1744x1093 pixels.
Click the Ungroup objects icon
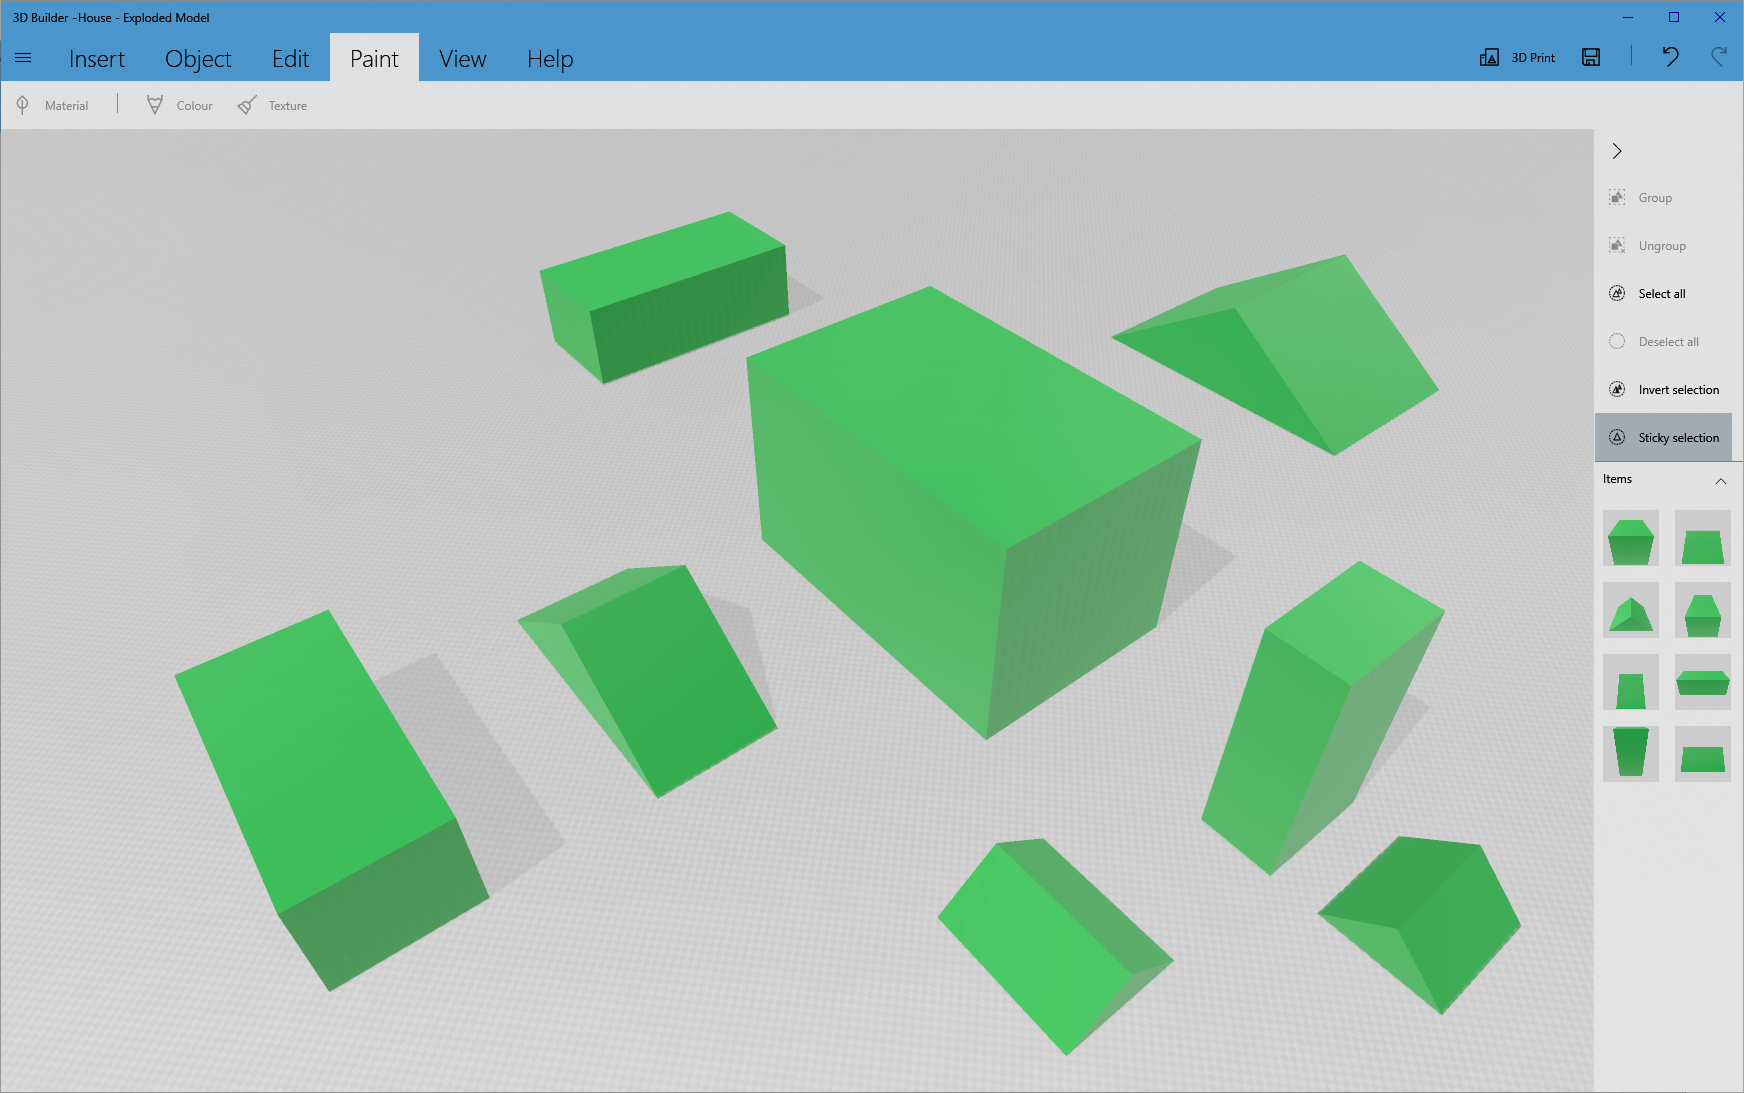point(1651,245)
